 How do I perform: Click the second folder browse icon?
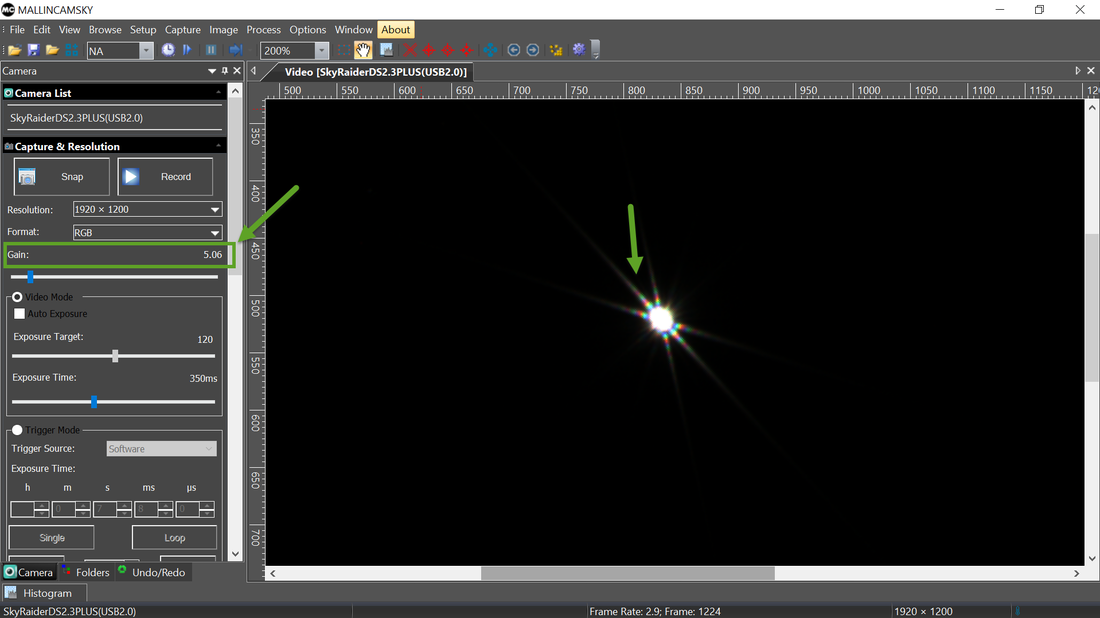tap(52, 50)
